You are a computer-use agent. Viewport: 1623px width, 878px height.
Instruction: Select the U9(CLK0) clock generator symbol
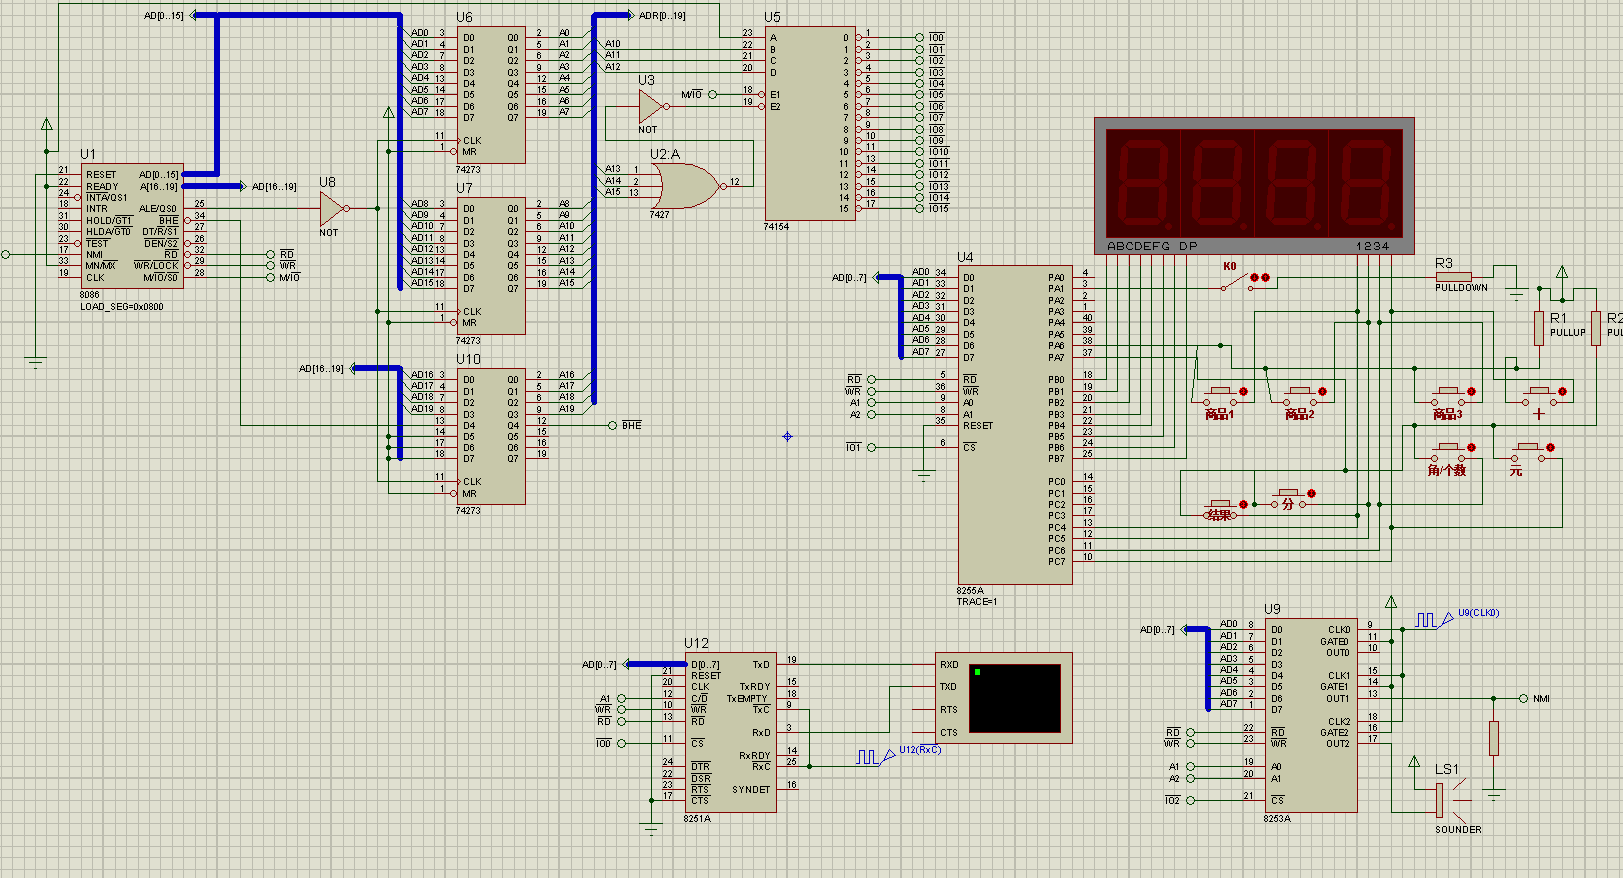(1434, 620)
